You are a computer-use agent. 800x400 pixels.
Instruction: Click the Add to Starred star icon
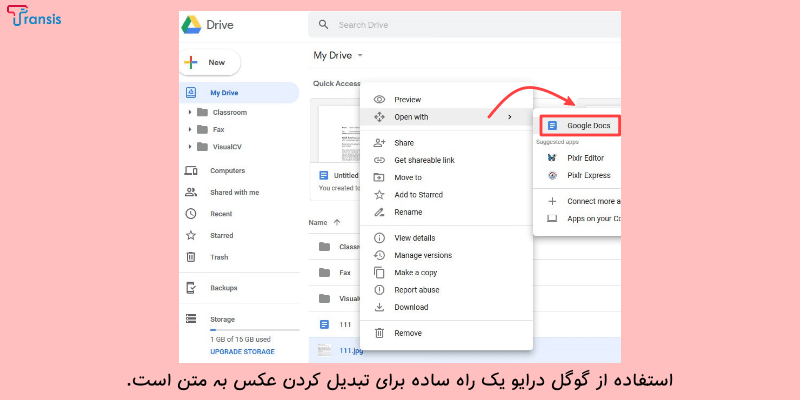(379, 195)
